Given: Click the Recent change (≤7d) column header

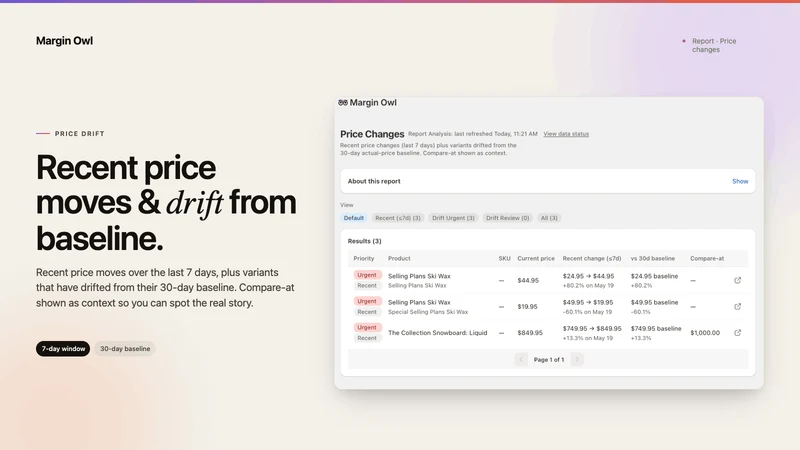Looking at the screenshot, I should coord(592,258).
